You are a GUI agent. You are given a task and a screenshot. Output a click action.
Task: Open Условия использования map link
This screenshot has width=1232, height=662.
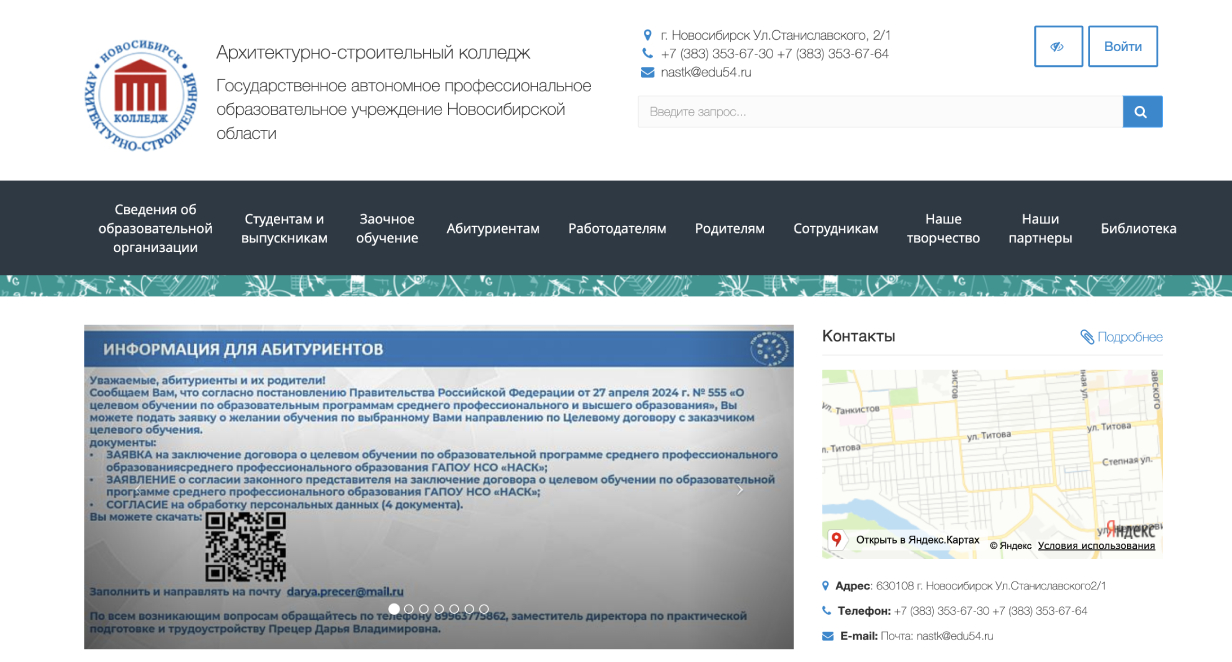[x=1096, y=545]
